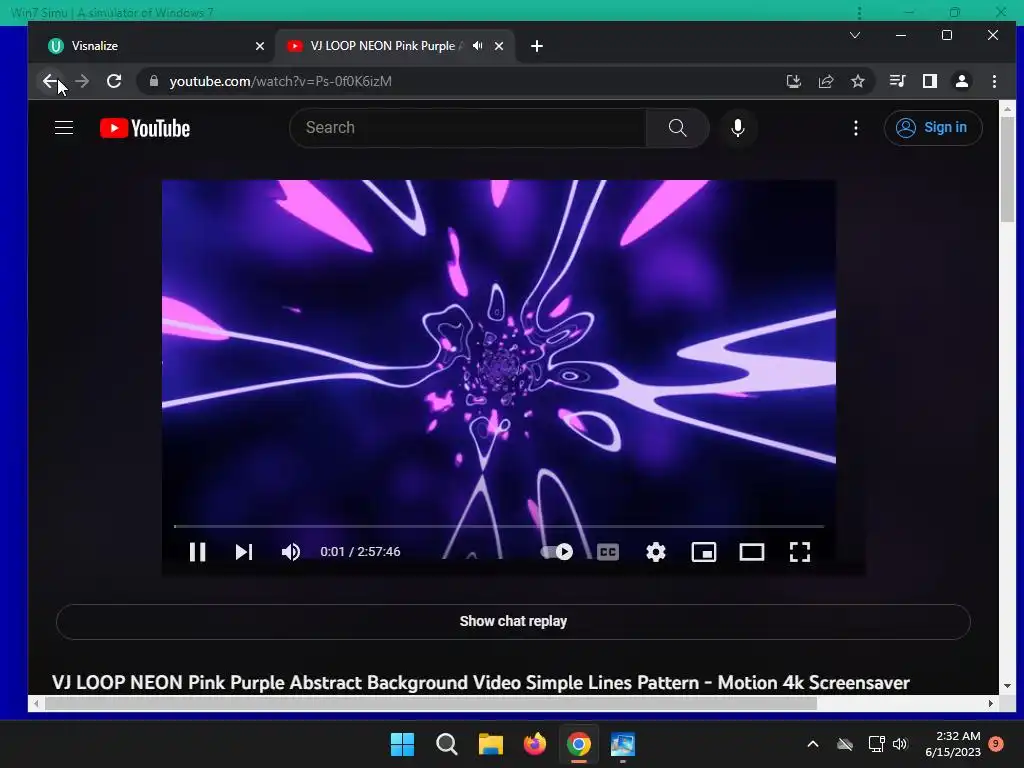Click the horizontal scrollbar thumb

click(431, 703)
